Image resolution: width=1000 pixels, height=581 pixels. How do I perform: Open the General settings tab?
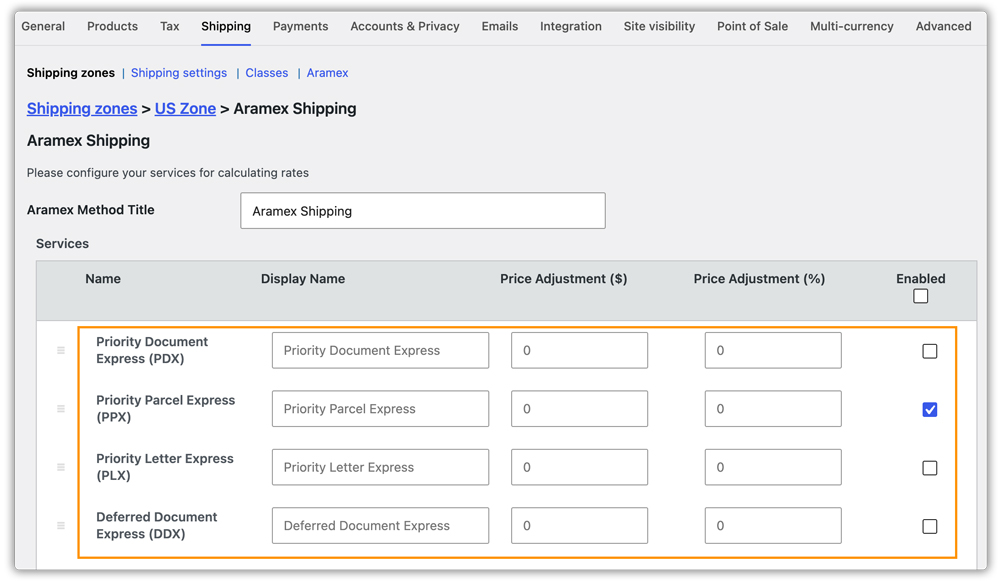(x=43, y=26)
